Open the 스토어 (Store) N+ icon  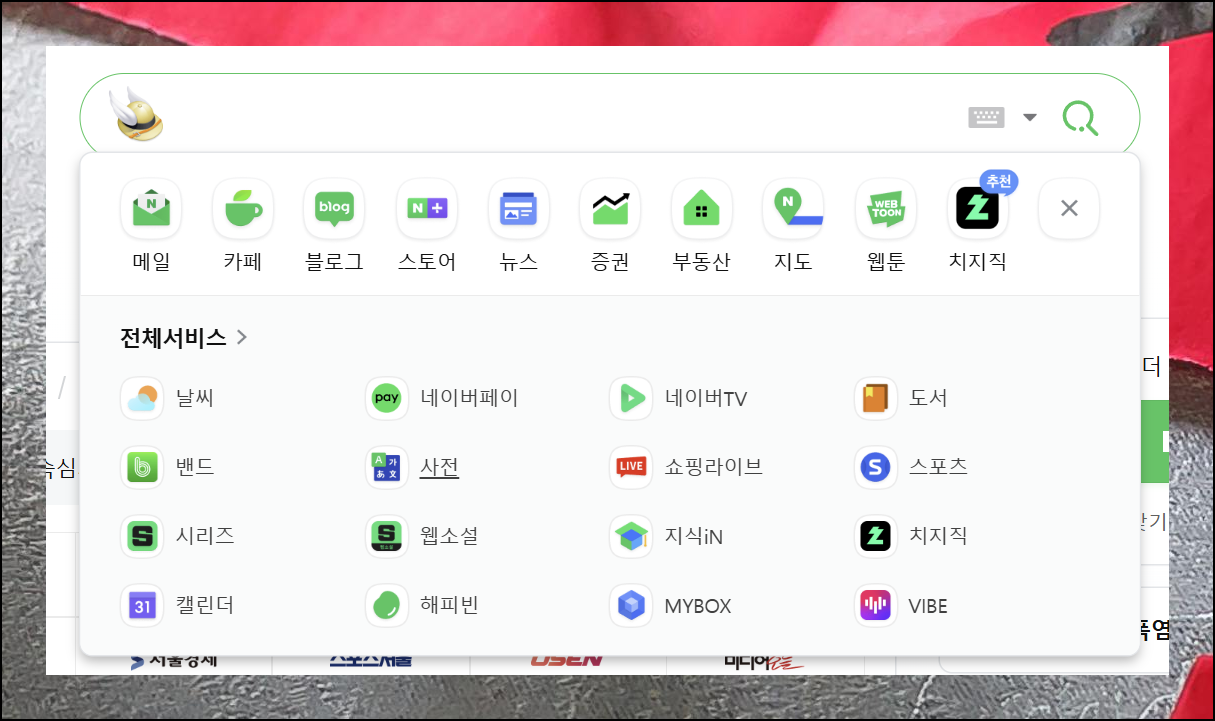427,209
